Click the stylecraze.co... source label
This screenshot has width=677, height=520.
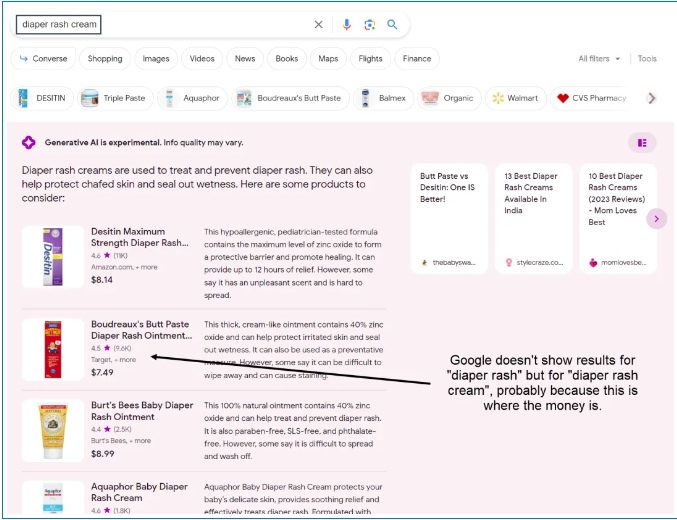tap(534, 263)
